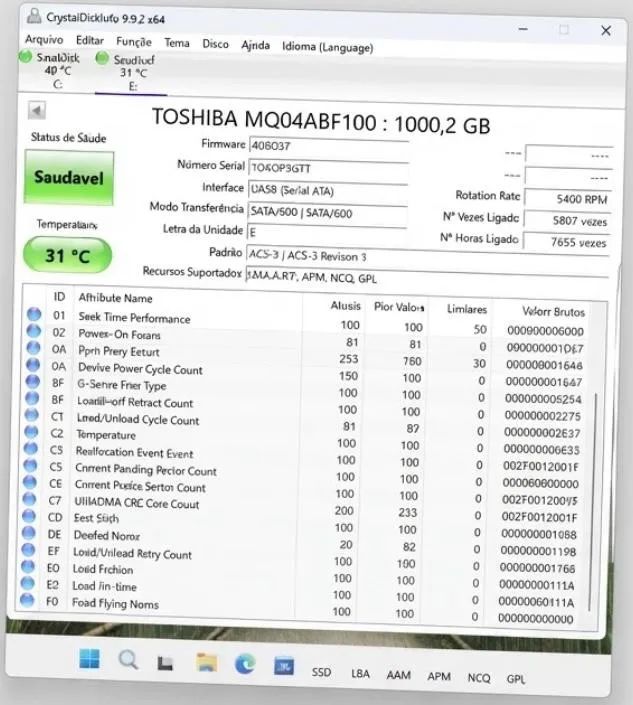633x705 pixels.
Task: Select the Seek Time Performance attribute name
Action: tap(134, 318)
